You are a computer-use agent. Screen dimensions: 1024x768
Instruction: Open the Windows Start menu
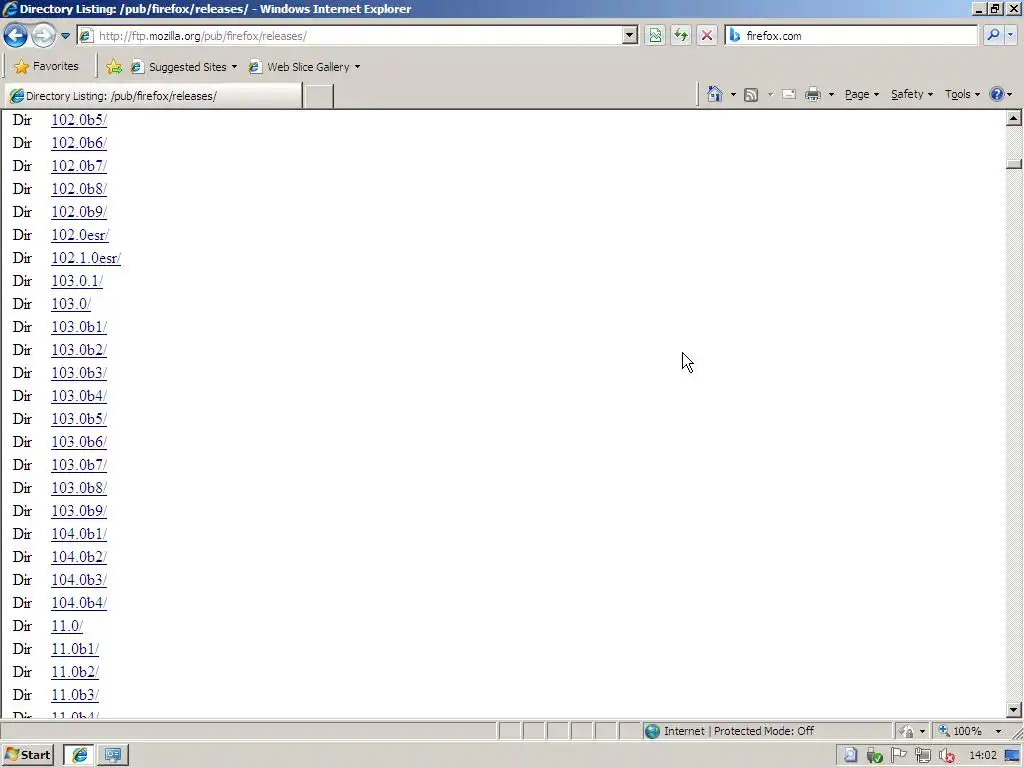point(27,755)
